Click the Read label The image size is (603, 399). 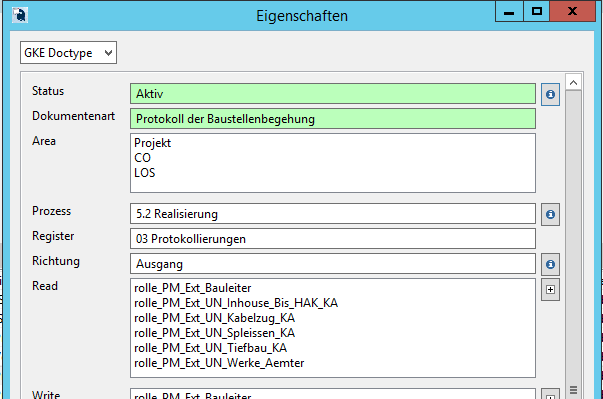click(45, 286)
